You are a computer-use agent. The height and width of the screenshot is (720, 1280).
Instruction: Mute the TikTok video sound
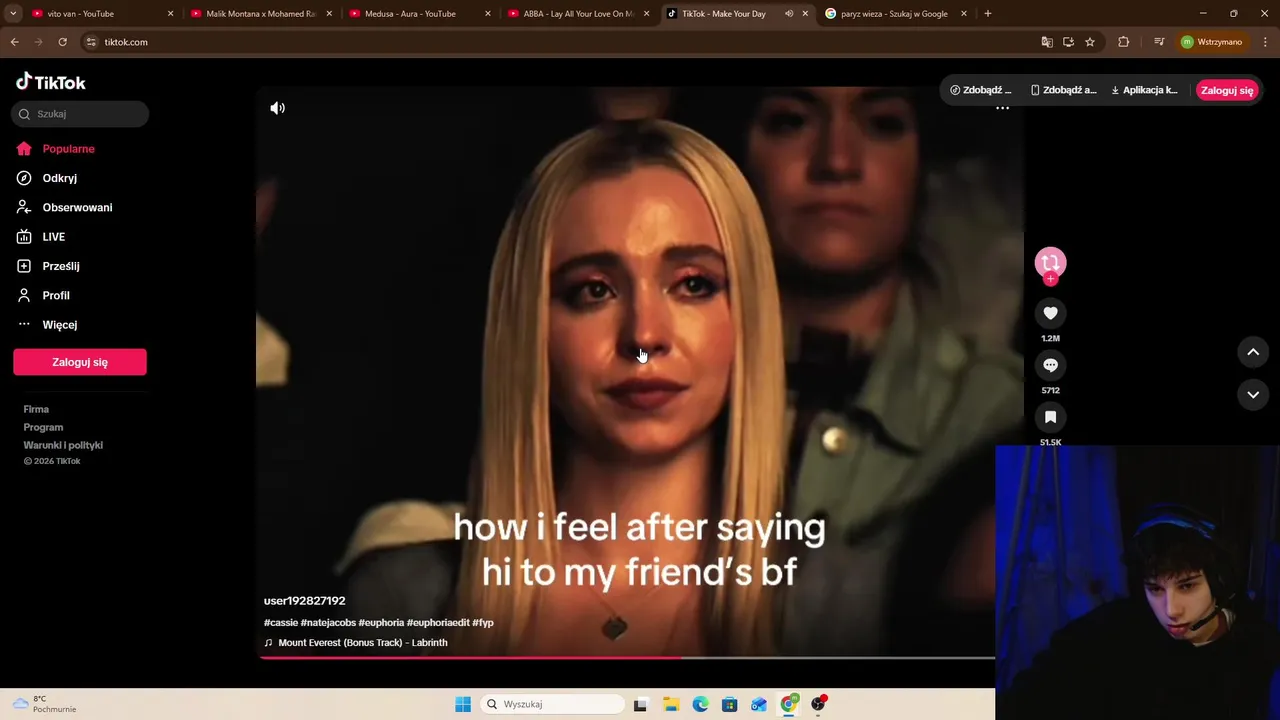pyautogui.click(x=277, y=108)
